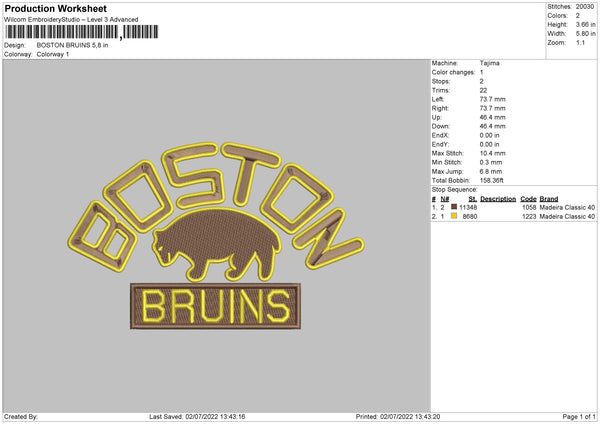Click the Max Jump value "6.8 mm"
This screenshot has height=424, width=600.
491,171
